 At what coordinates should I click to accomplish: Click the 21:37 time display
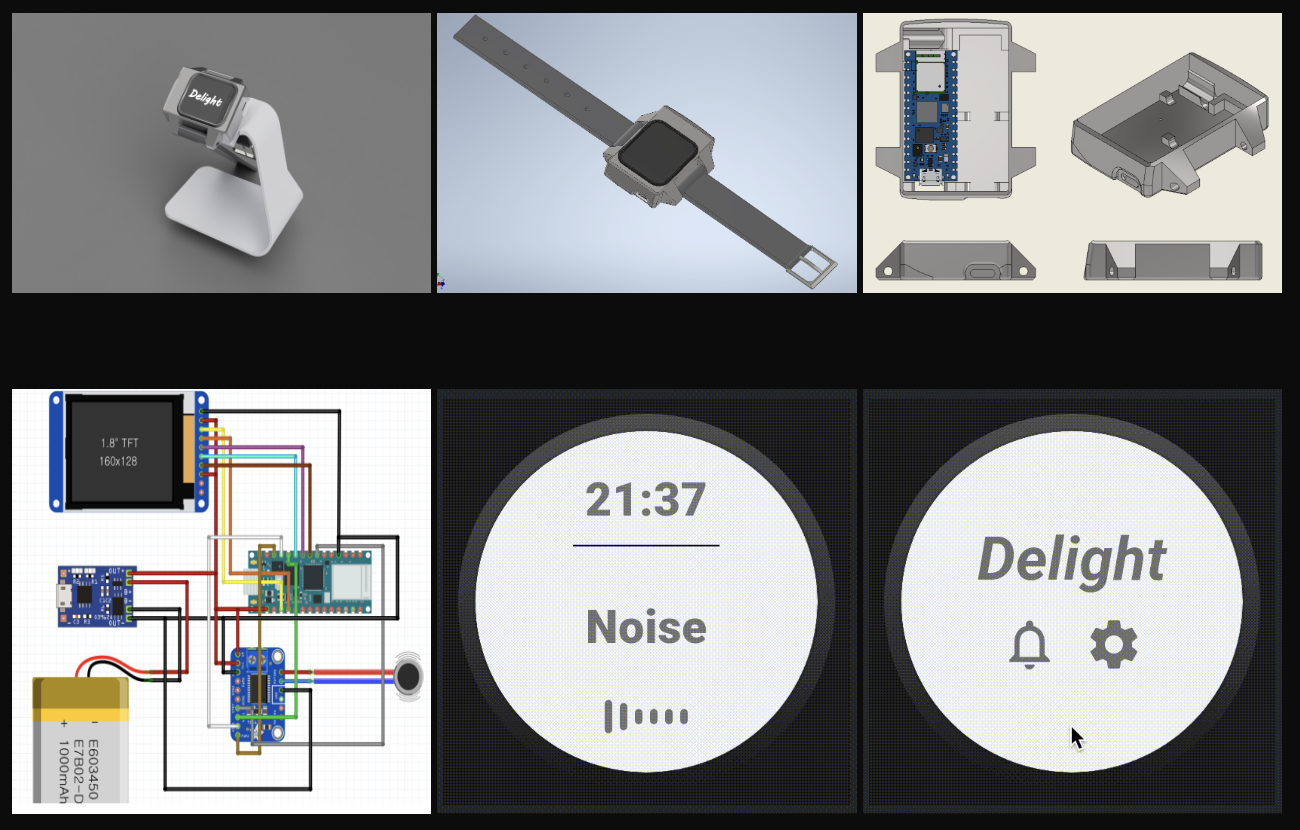coord(646,499)
